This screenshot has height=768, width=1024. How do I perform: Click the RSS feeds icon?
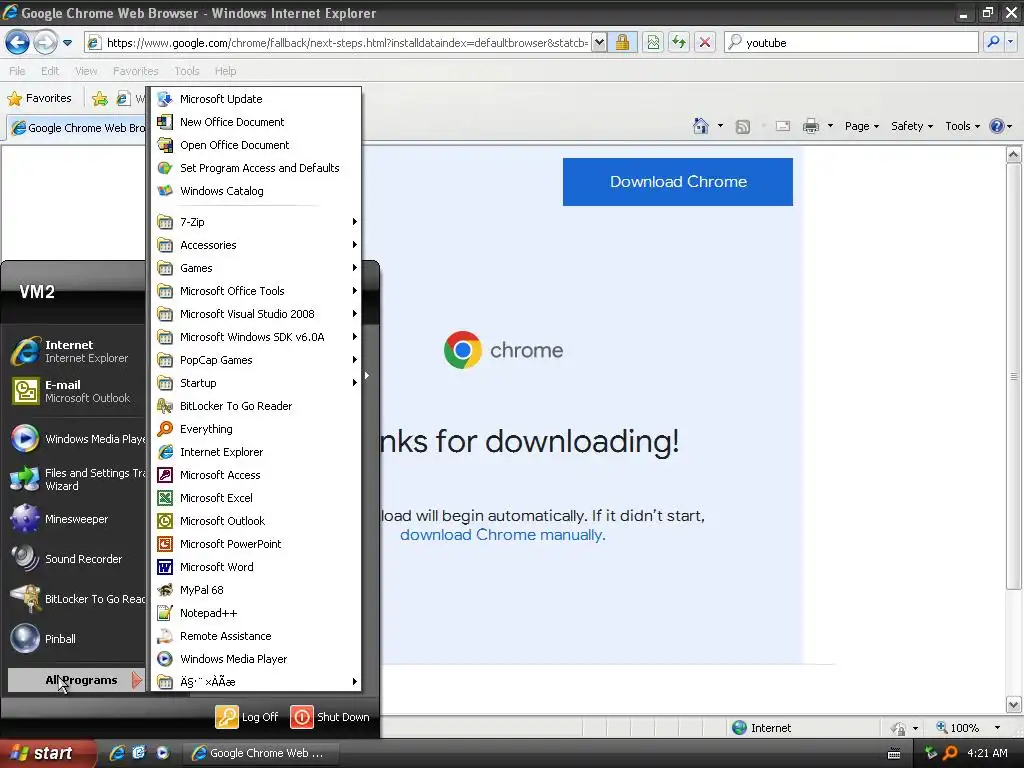tap(743, 127)
